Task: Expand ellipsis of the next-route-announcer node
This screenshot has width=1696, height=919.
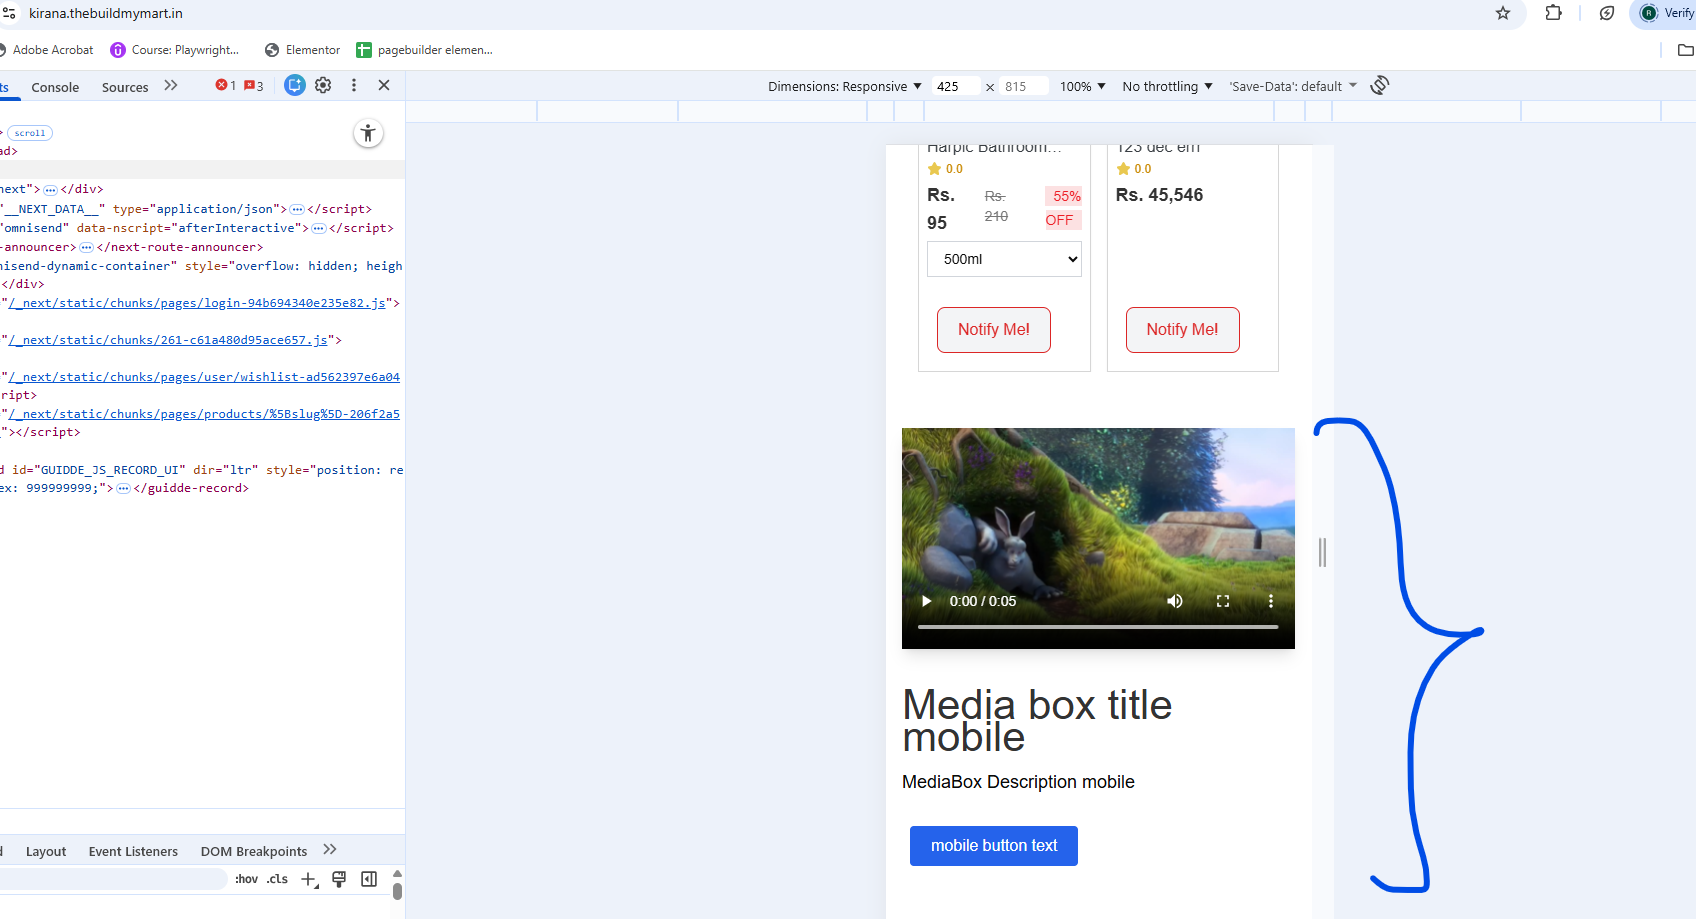Action: pos(86,248)
